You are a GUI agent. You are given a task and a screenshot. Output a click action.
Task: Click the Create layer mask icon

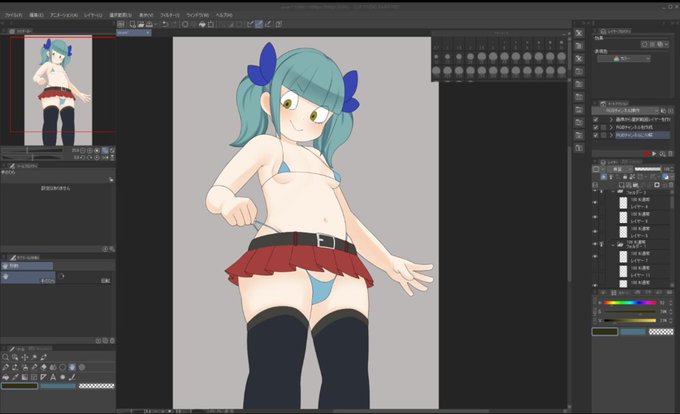click(657, 185)
